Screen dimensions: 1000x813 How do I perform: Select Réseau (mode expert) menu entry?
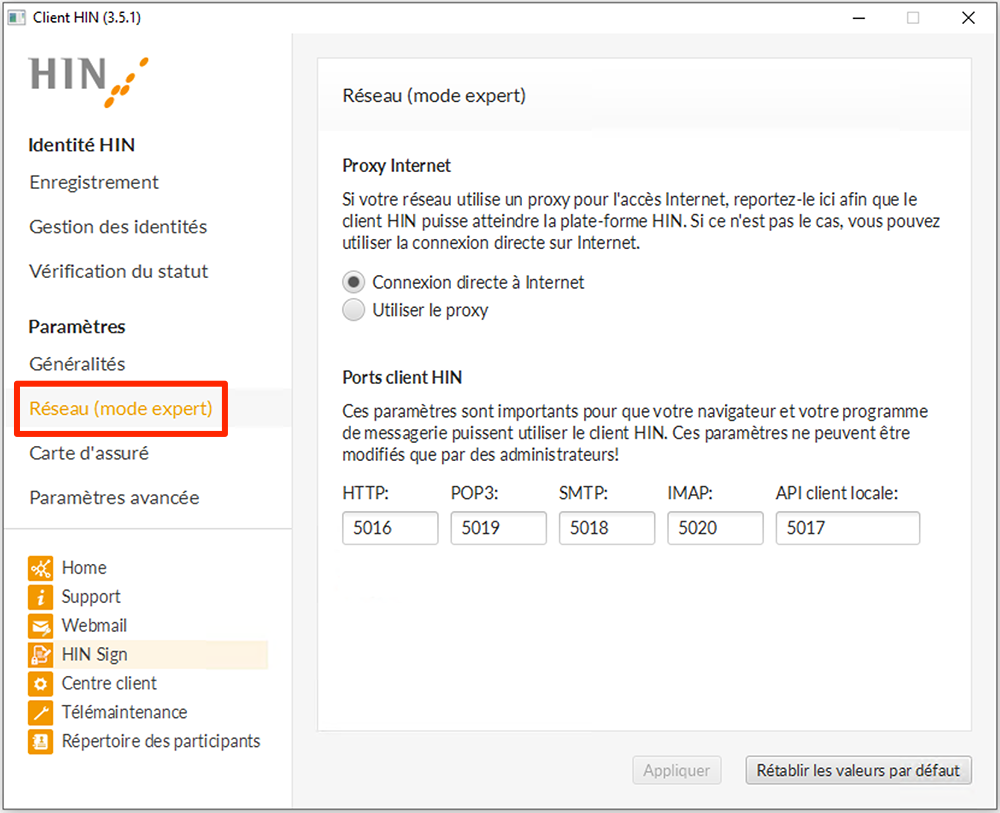point(121,409)
